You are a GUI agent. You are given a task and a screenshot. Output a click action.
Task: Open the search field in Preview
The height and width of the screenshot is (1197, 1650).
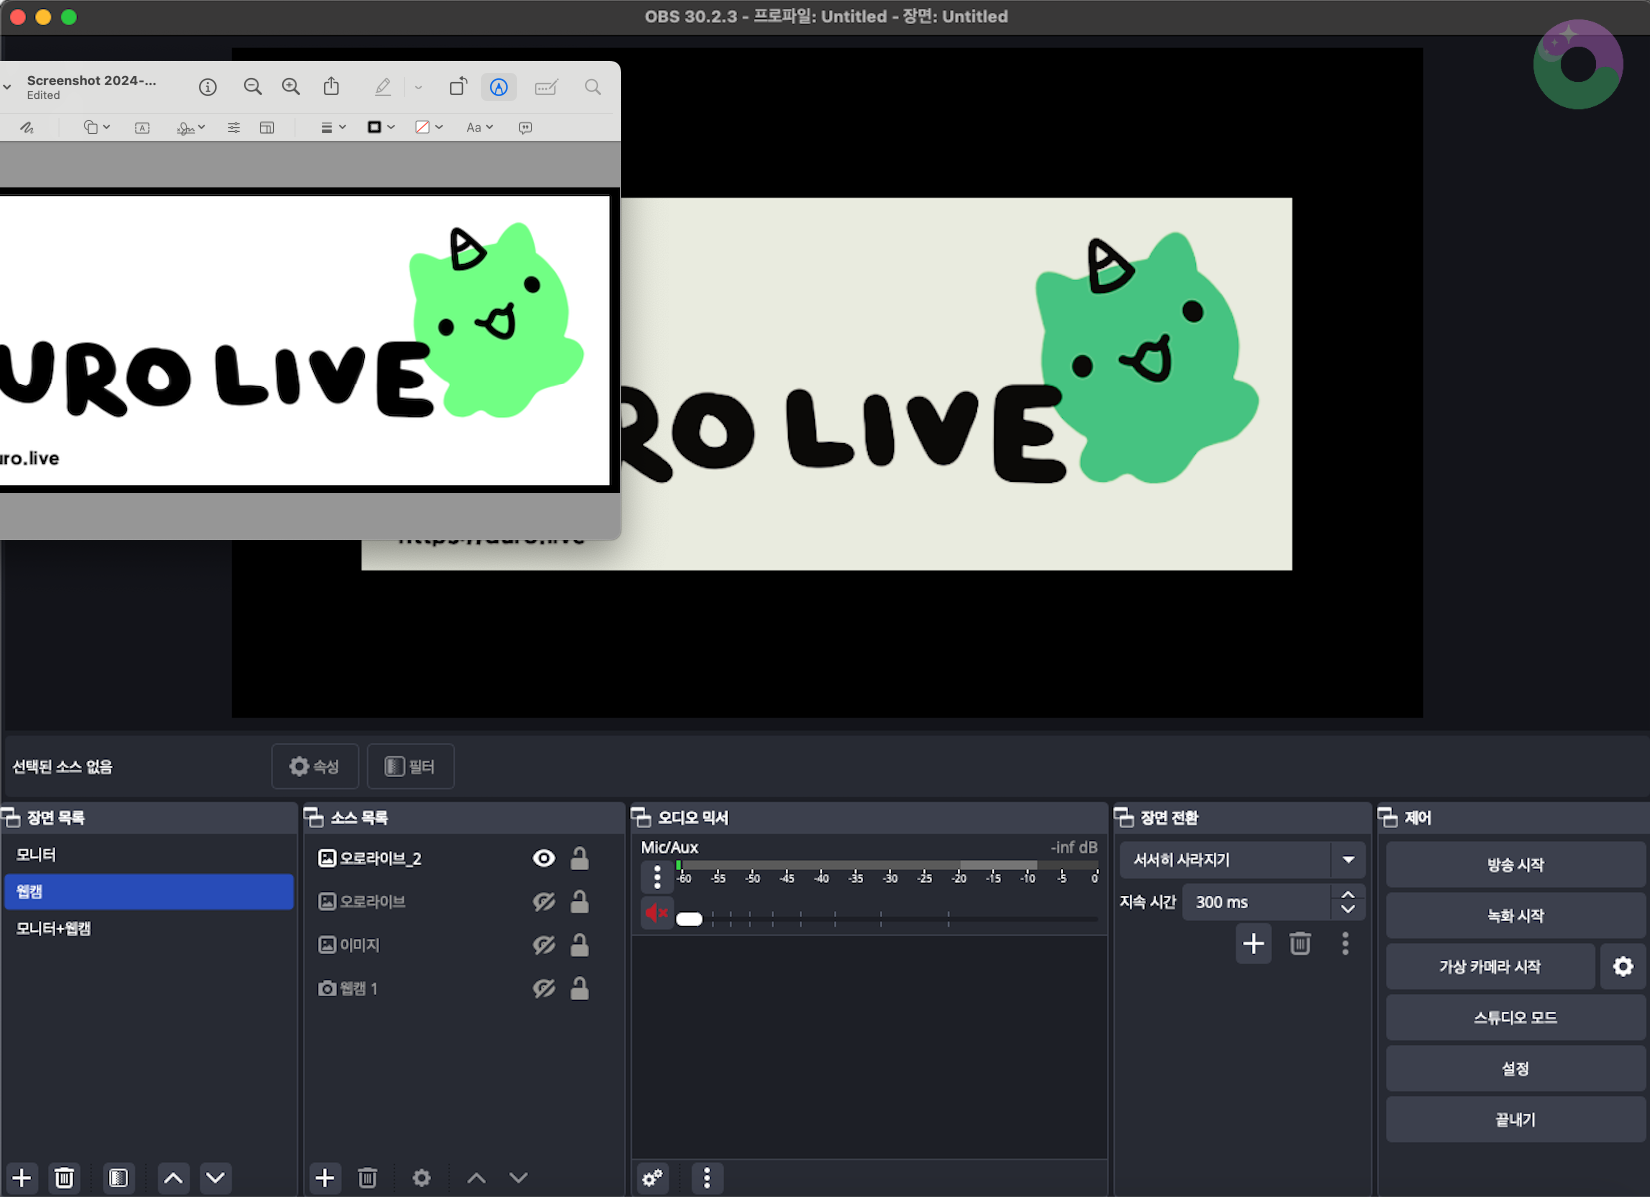(x=593, y=87)
